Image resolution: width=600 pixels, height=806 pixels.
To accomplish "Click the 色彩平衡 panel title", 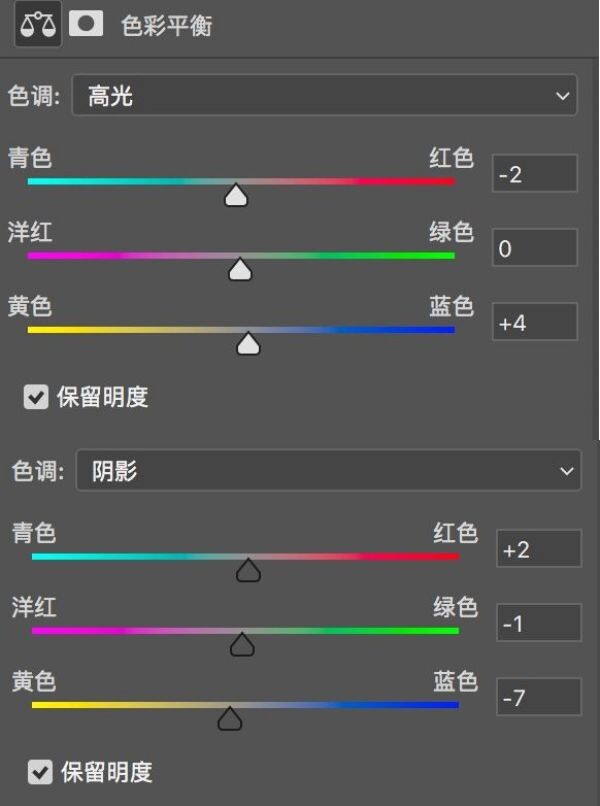I will pyautogui.click(x=167, y=25).
